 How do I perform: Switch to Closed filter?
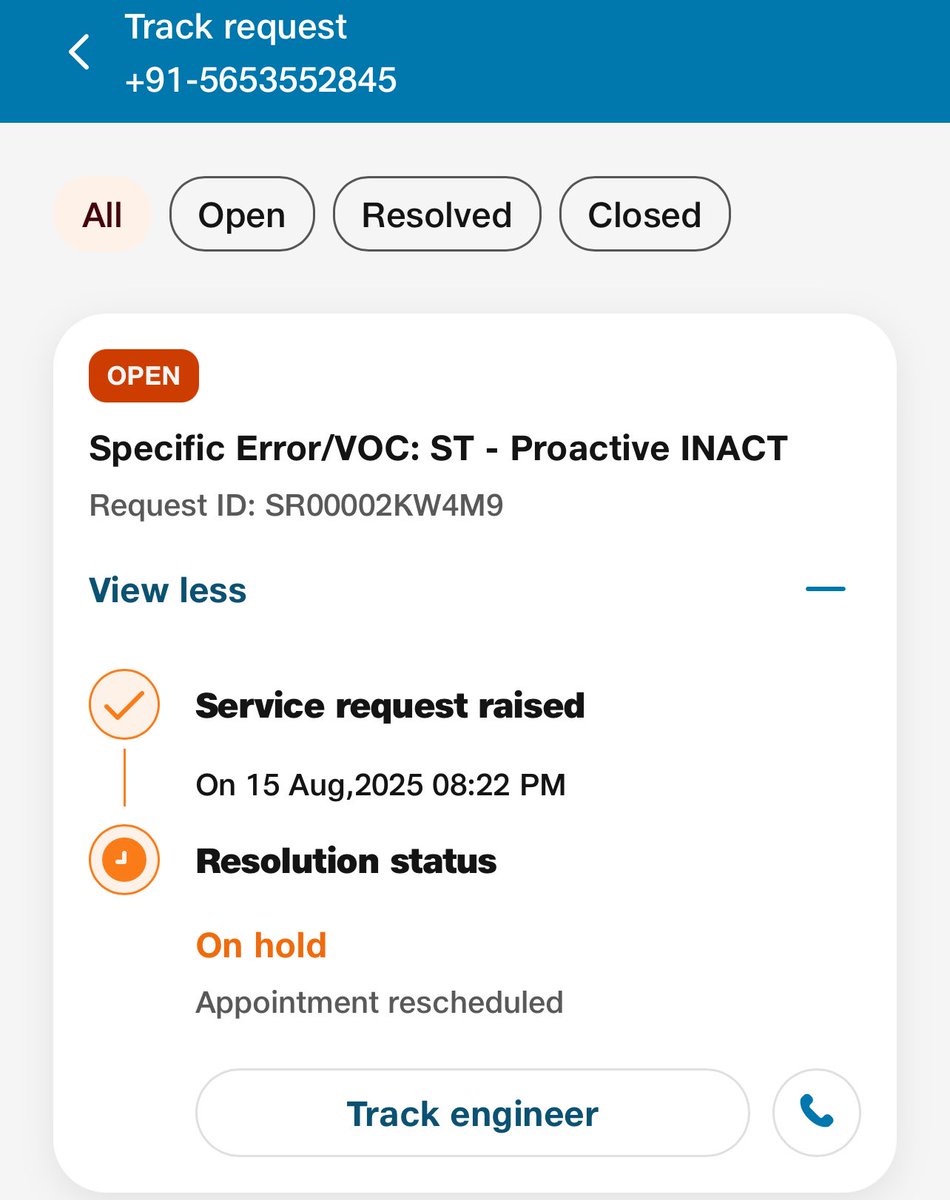tap(644, 215)
